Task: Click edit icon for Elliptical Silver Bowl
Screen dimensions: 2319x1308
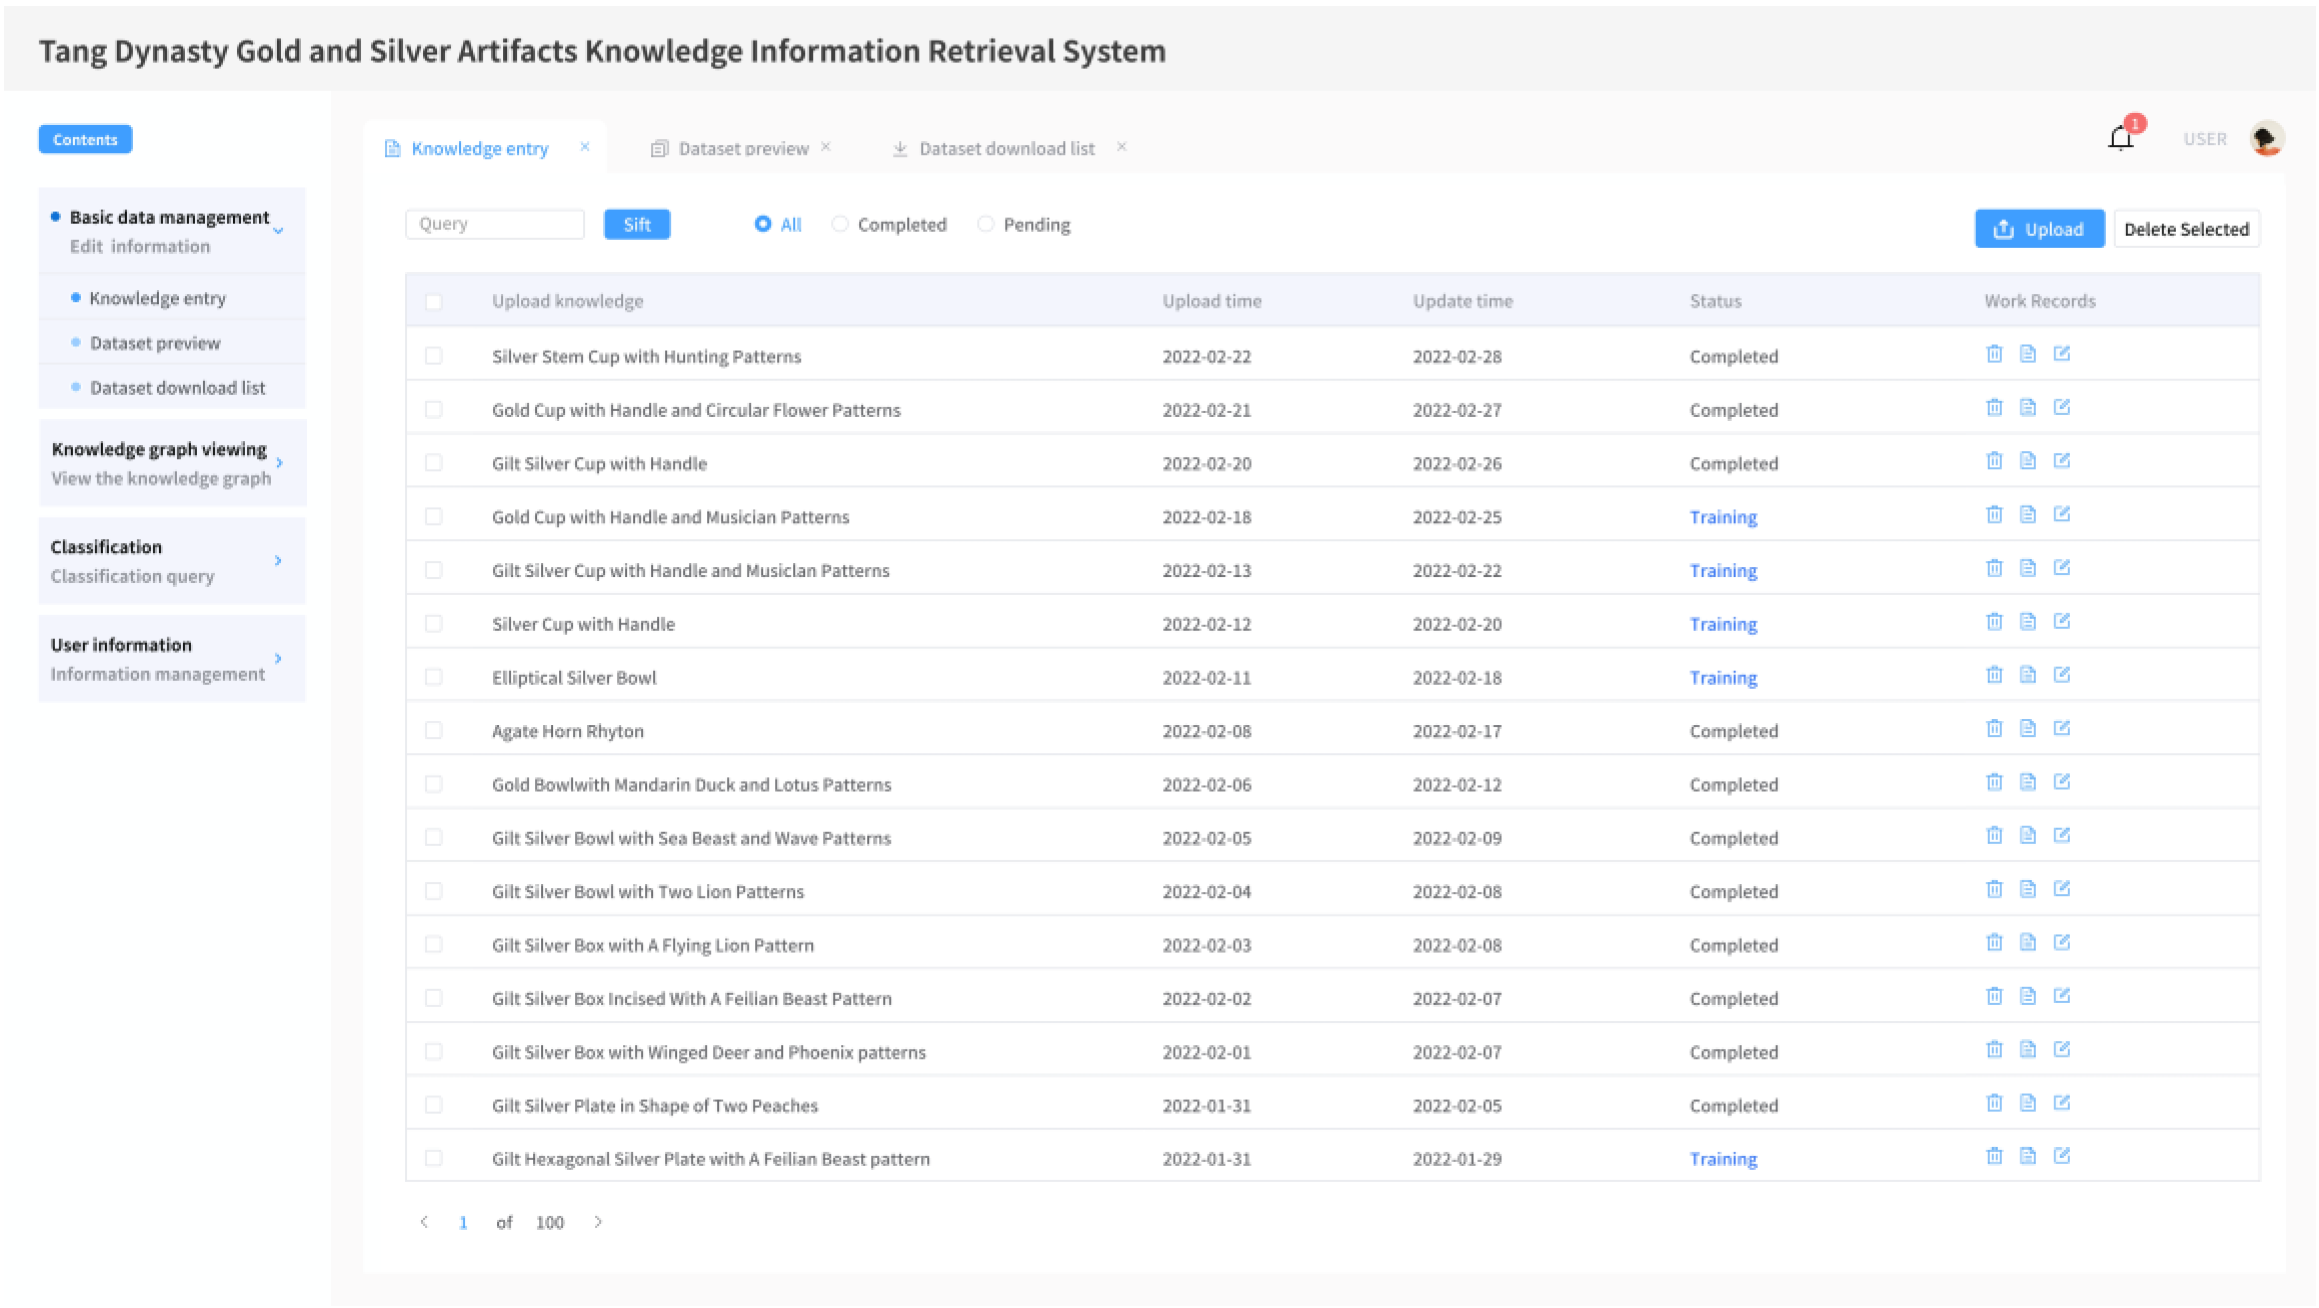Action: tap(2061, 675)
